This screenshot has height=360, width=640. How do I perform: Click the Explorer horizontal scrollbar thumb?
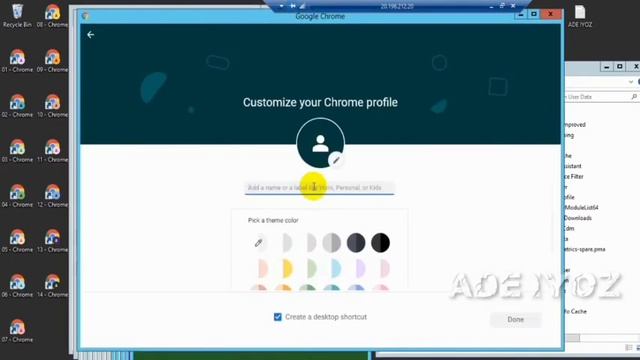(x=573, y=338)
